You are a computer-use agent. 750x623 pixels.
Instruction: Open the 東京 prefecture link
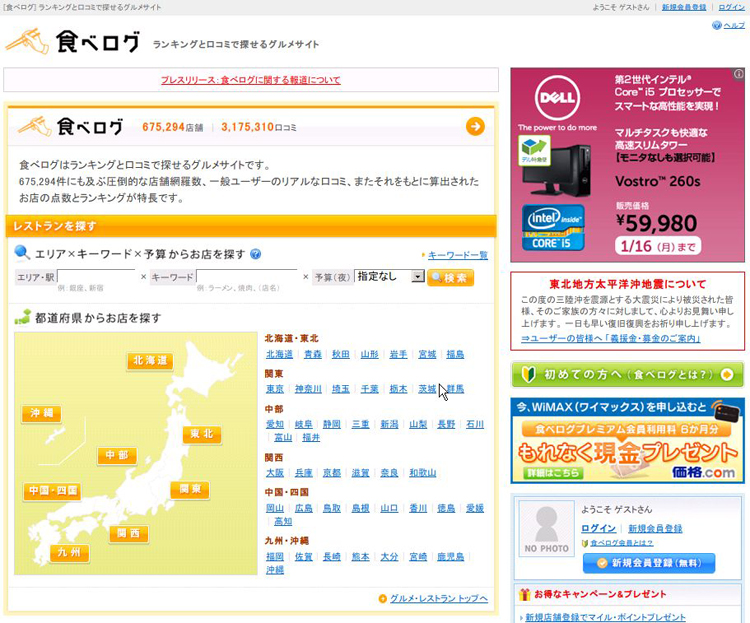pos(275,389)
